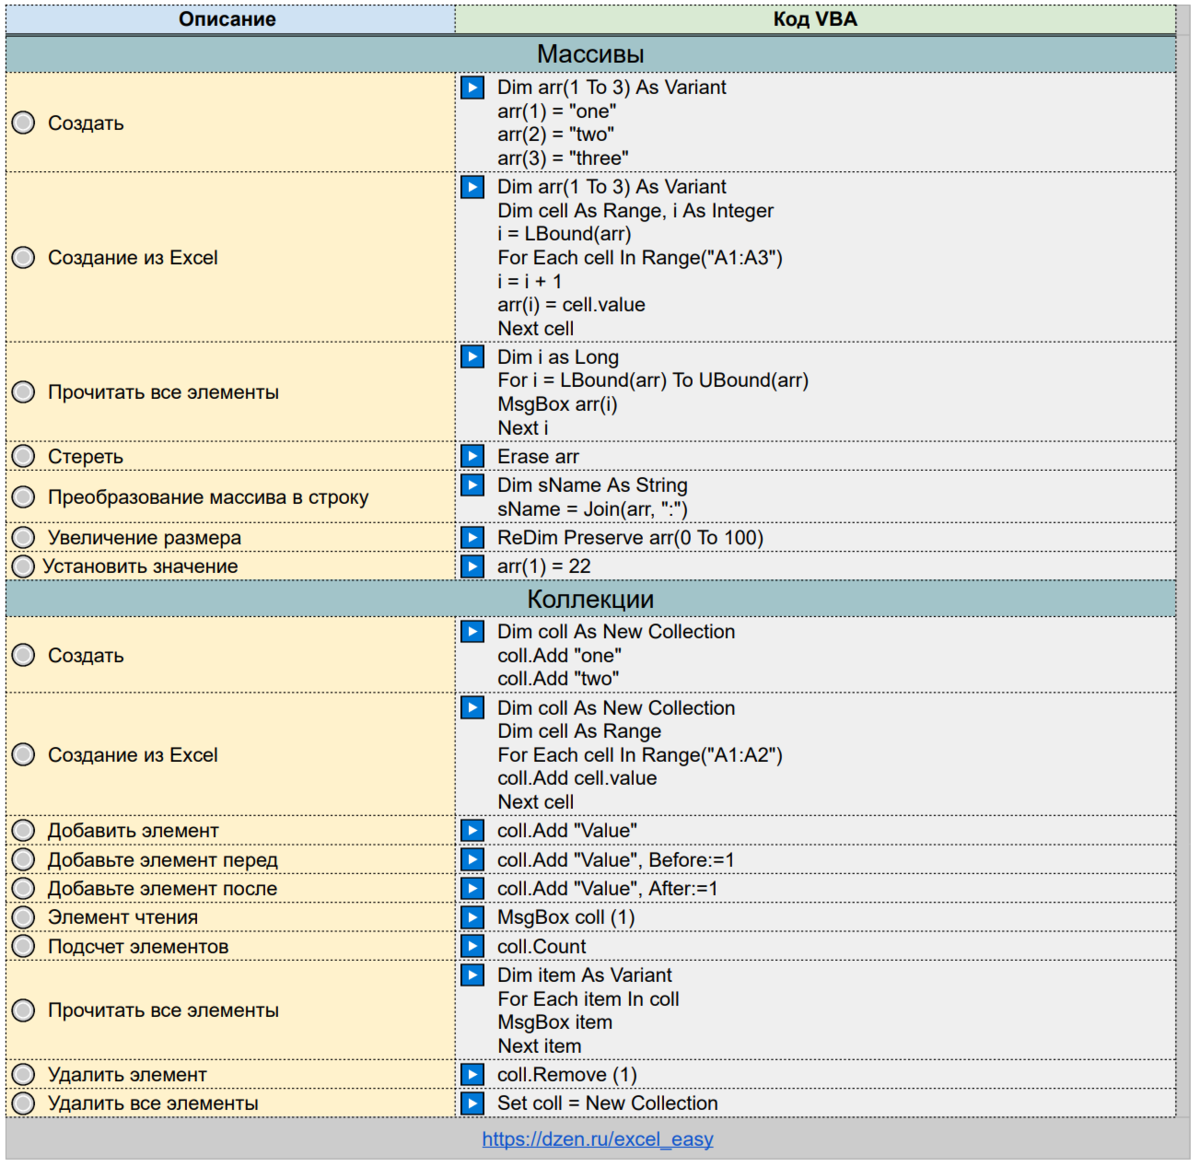Image resolution: width=1200 pixels, height=1167 pixels.
Task: Click play icon in Массивы 'Создание из Excel' row
Action: (472, 187)
